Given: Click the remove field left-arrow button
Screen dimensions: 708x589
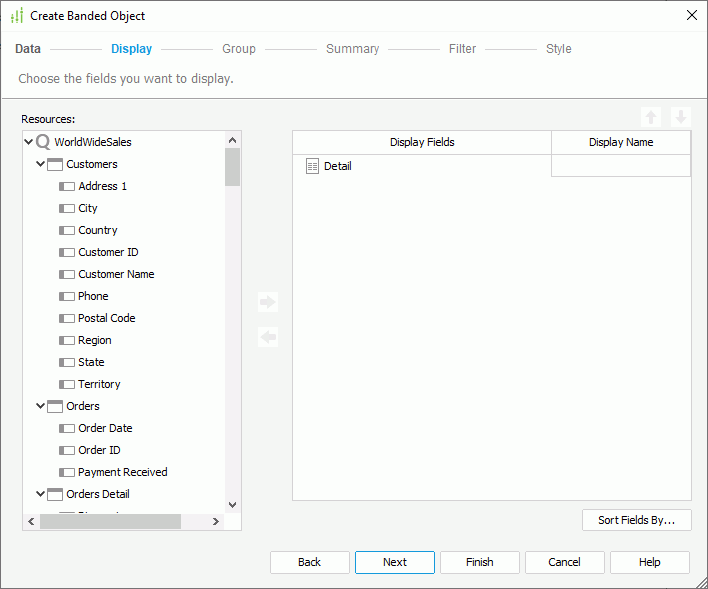Looking at the screenshot, I should [267, 337].
